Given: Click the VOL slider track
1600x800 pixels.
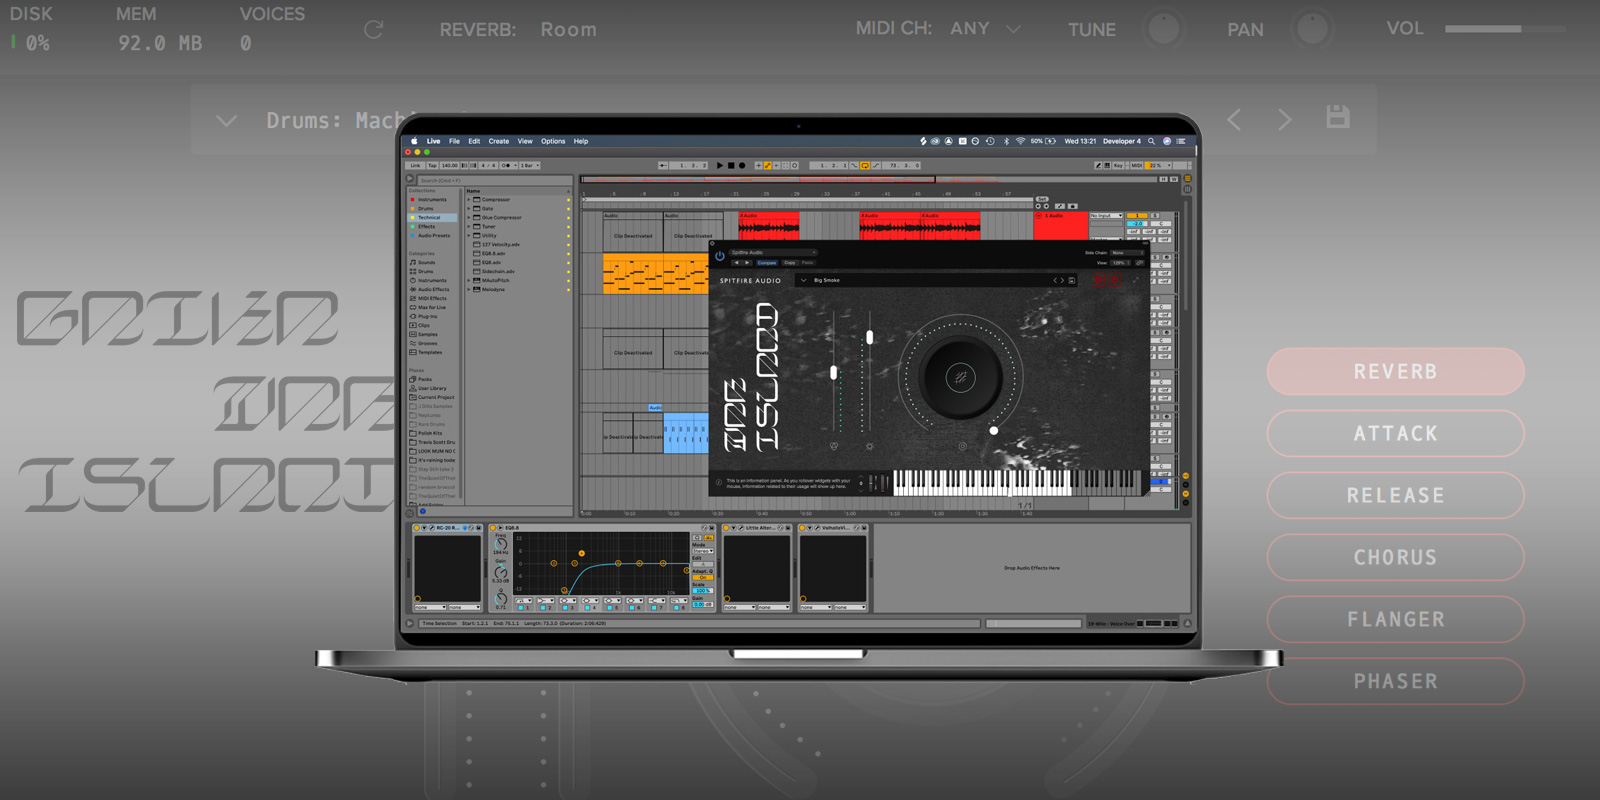Looking at the screenshot, I should (1505, 29).
